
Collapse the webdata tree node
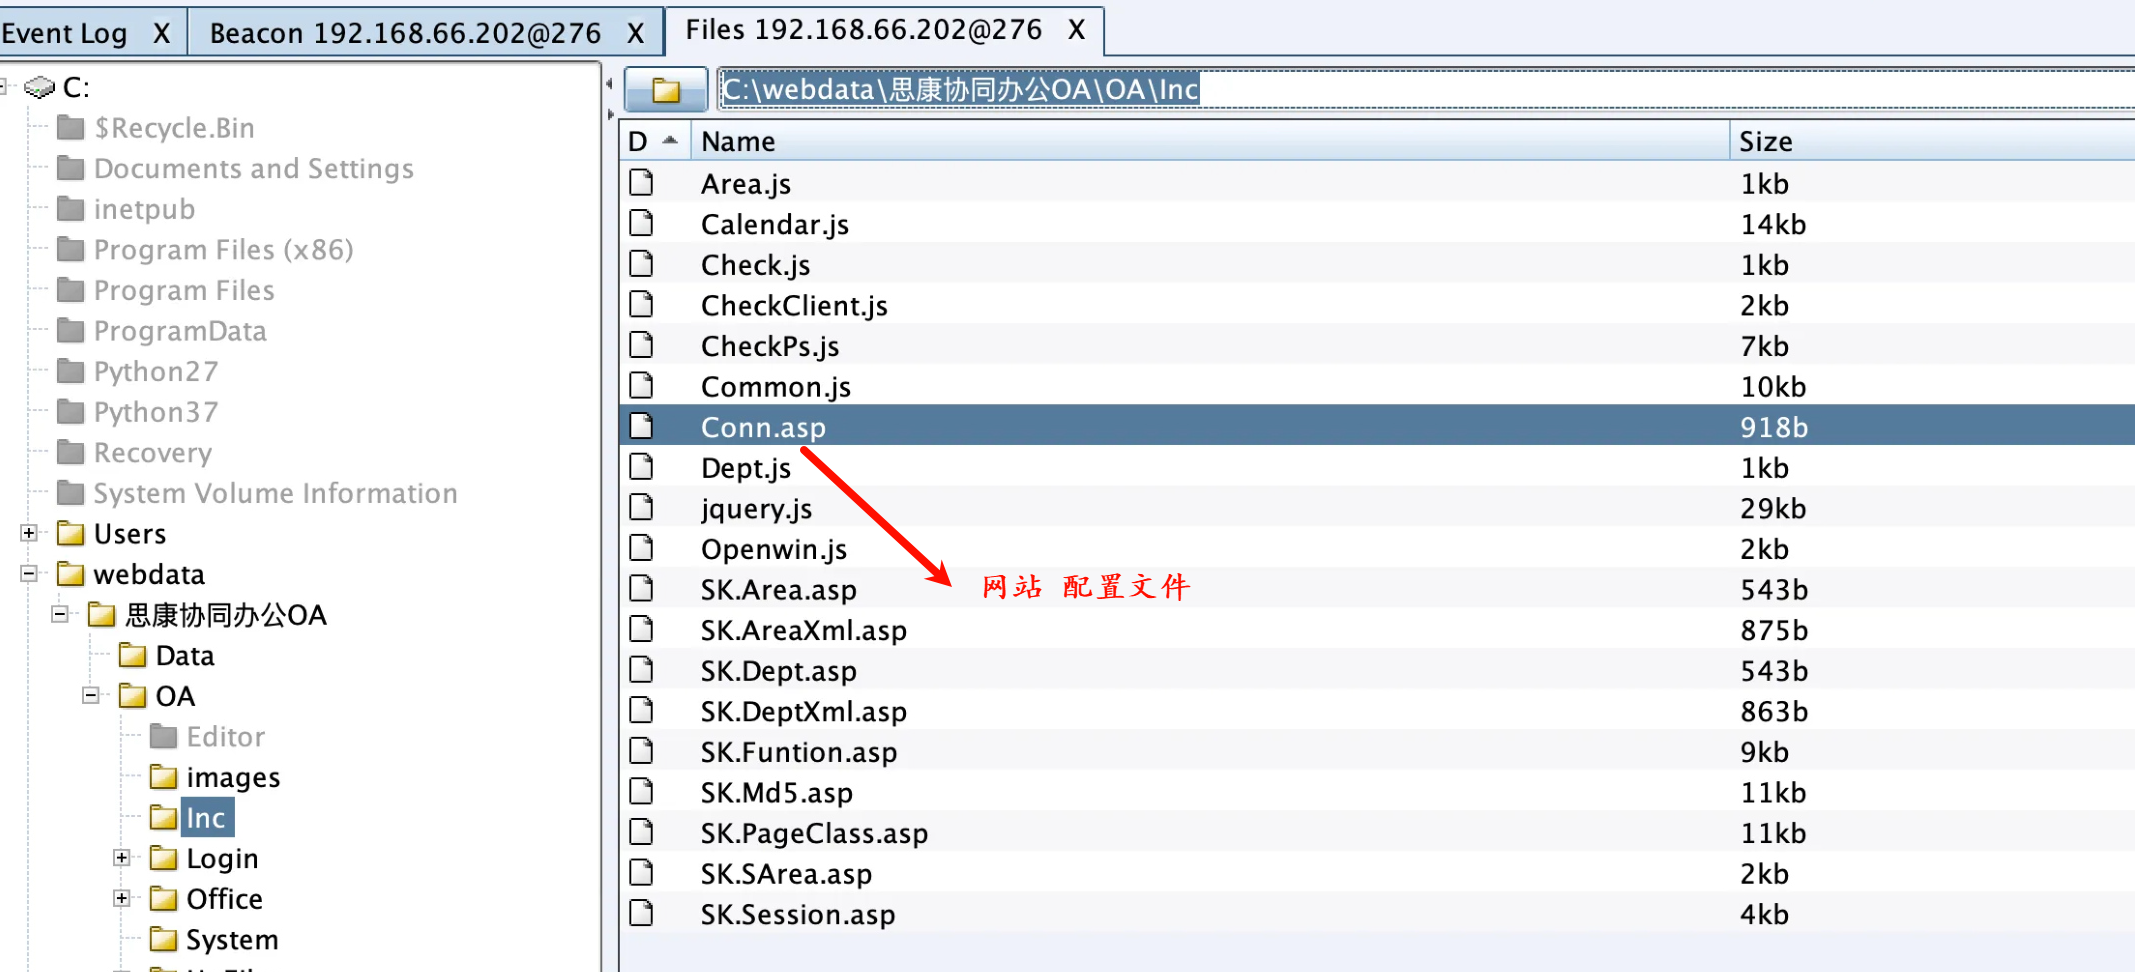tap(29, 574)
